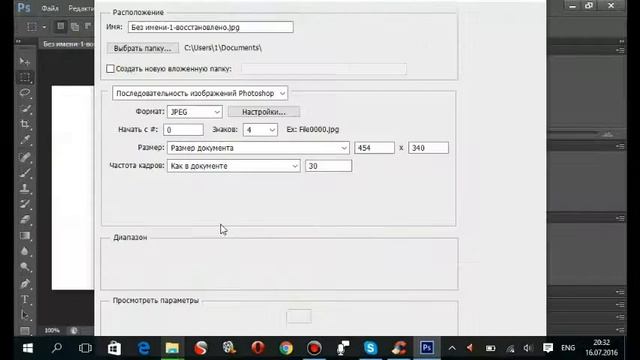Open the Store from the taskbar
The image size is (640, 360).
click(114, 348)
